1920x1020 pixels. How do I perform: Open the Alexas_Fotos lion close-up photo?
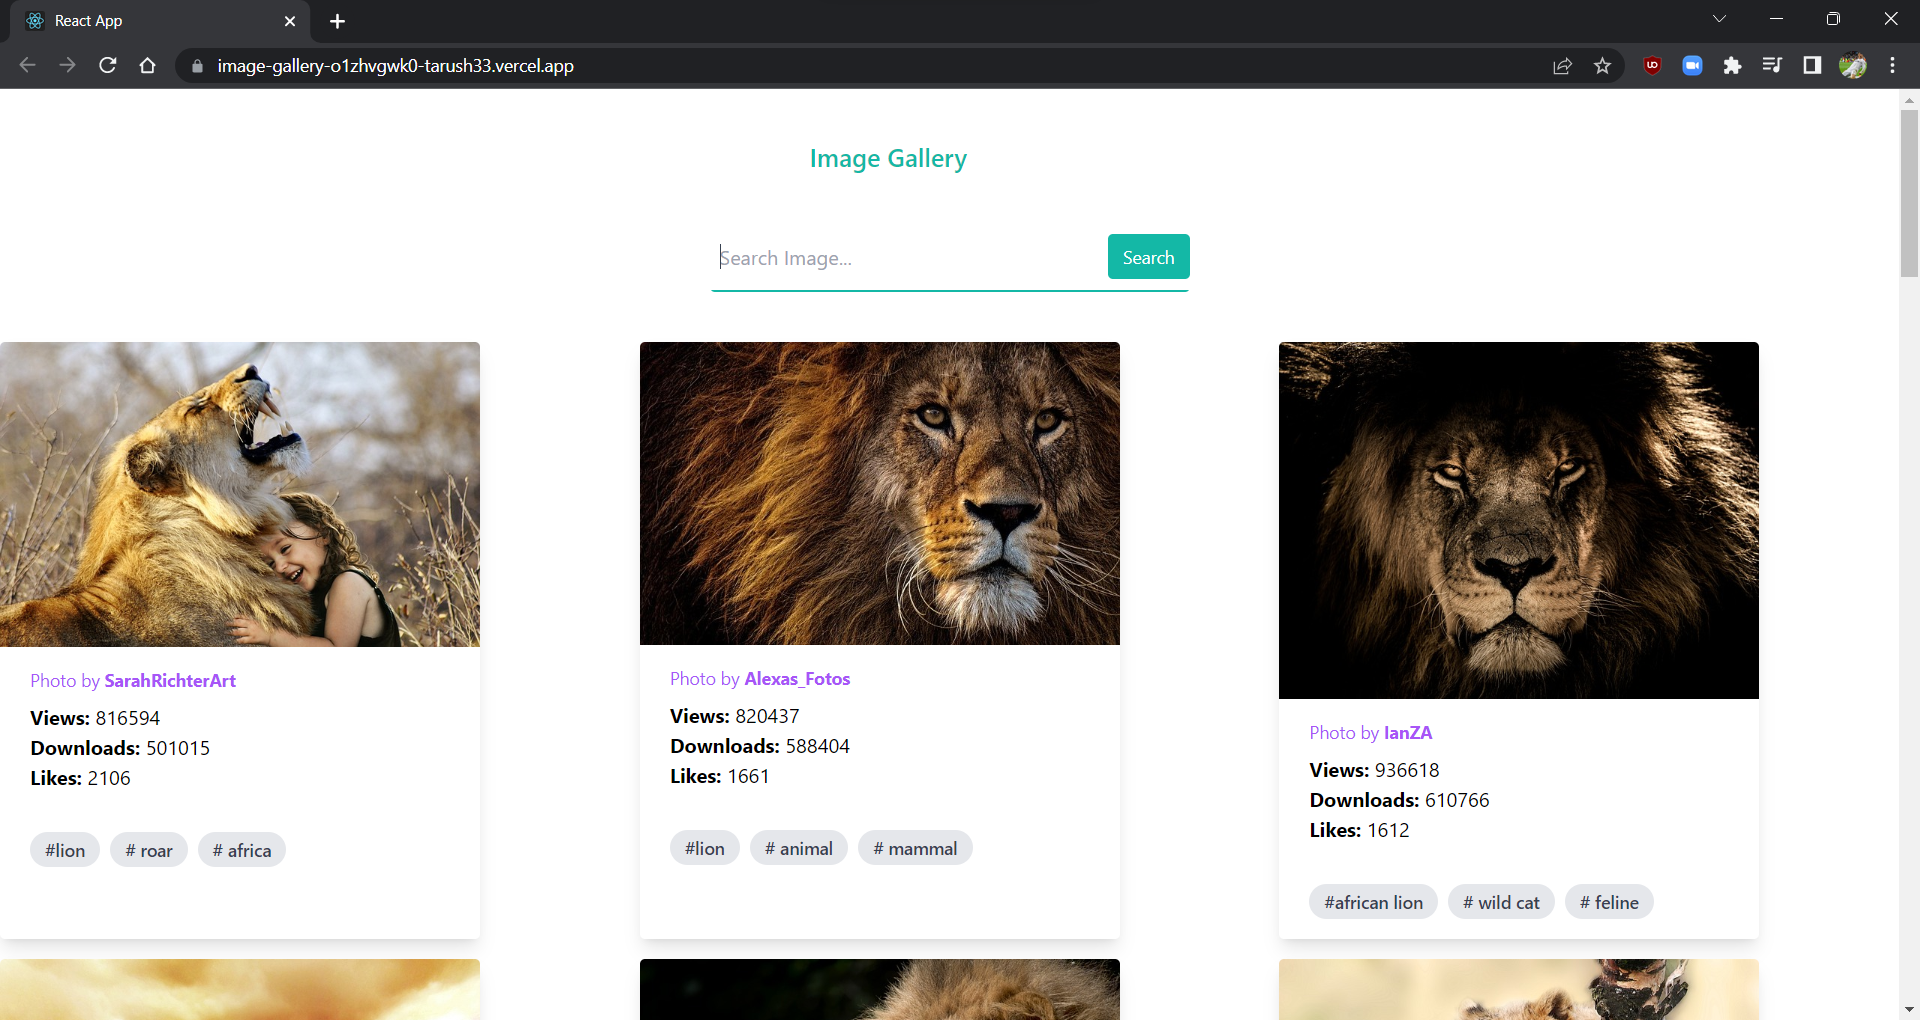tap(880, 493)
